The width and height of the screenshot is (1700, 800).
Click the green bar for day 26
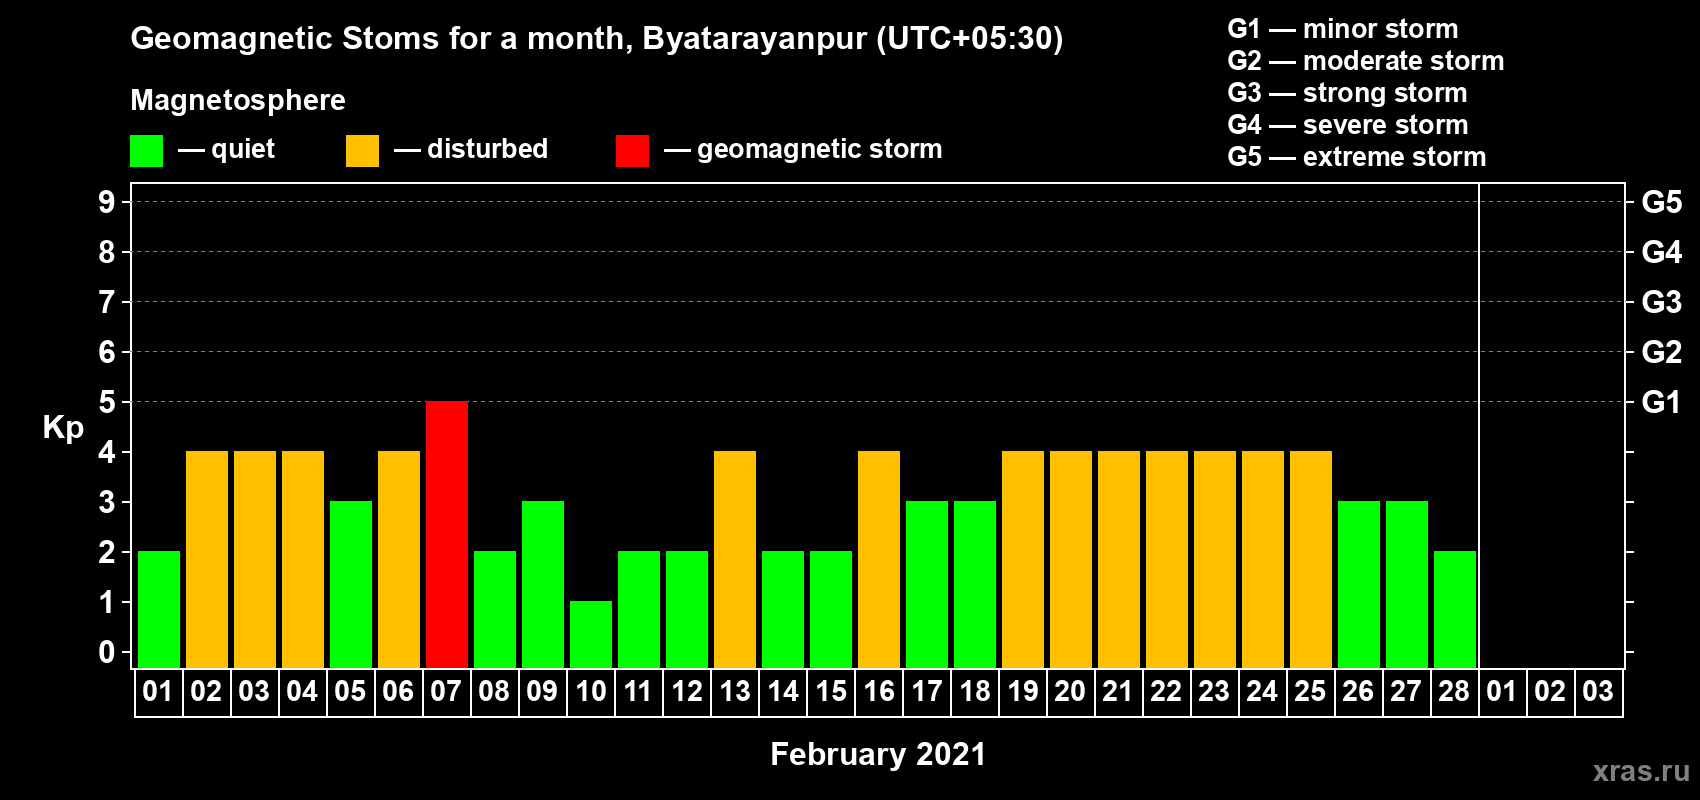click(1359, 584)
